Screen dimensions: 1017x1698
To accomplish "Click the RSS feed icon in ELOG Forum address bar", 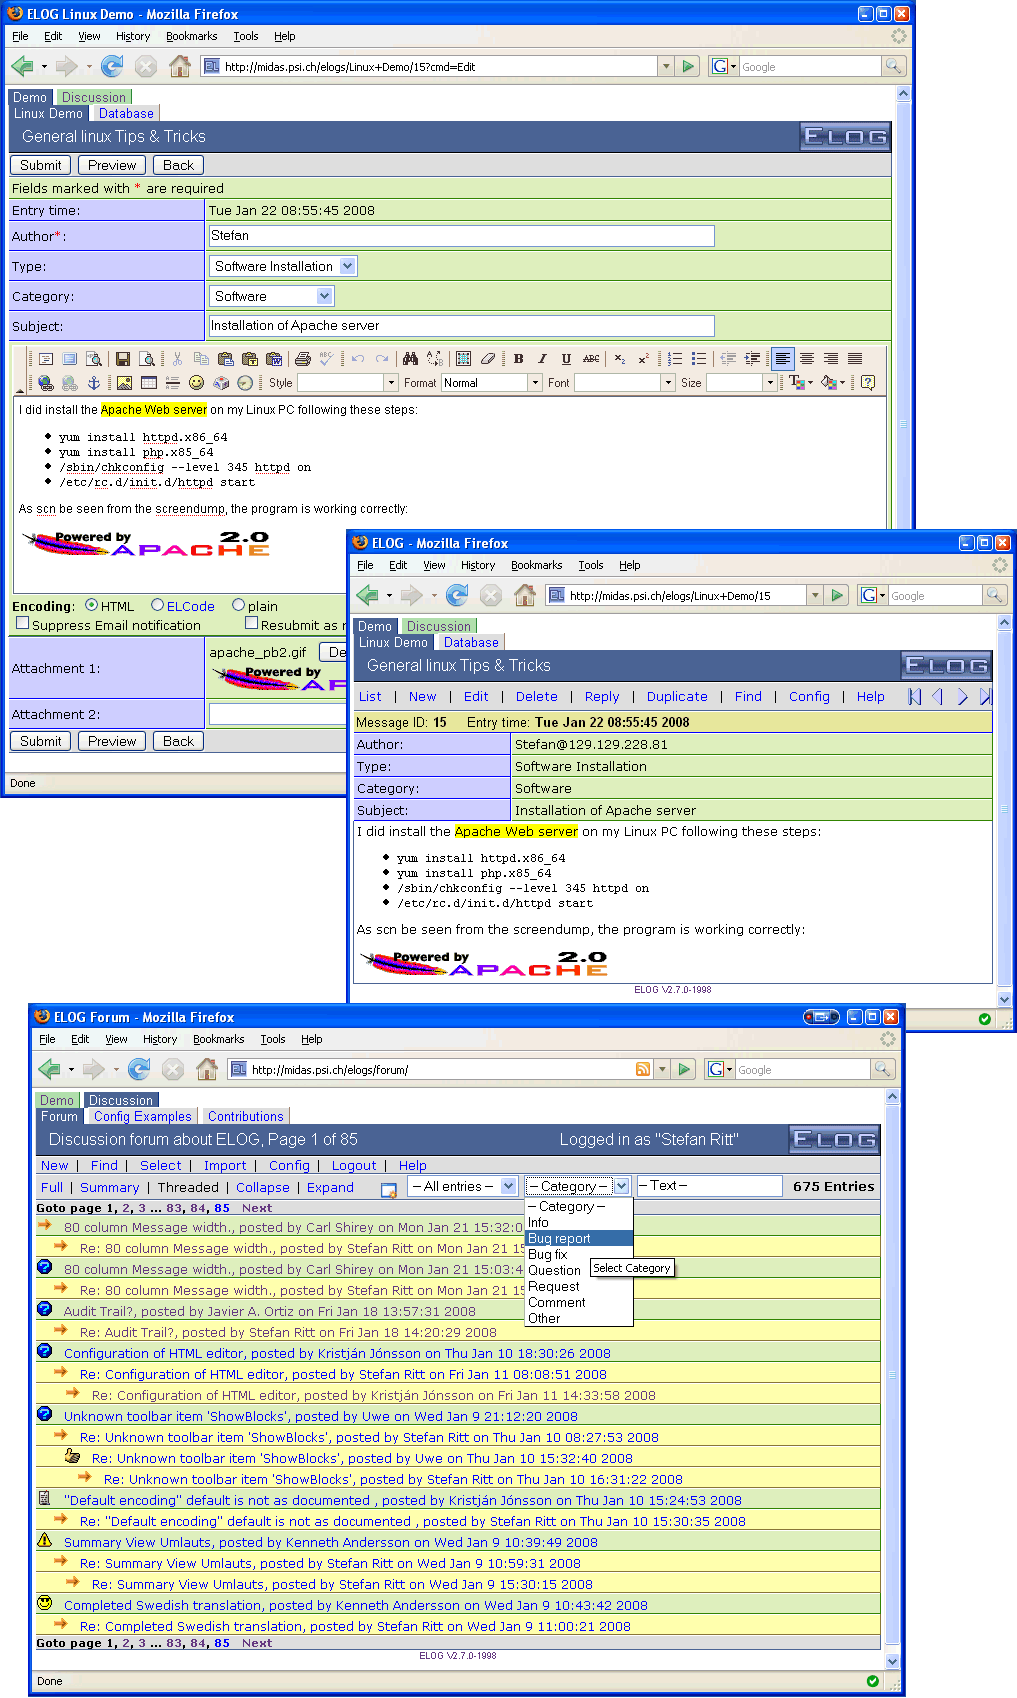I will pyautogui.click(x=643, y=1070).
